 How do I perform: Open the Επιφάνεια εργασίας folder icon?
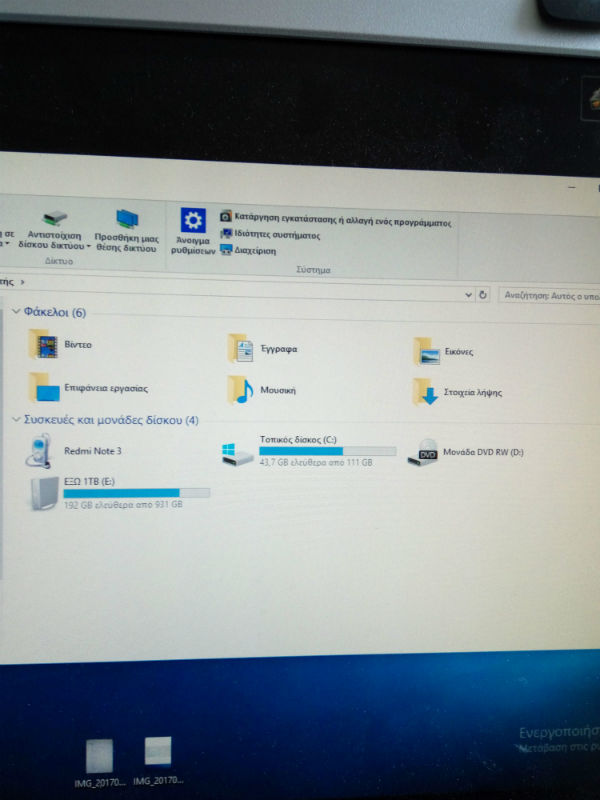(x=44, y=387)
